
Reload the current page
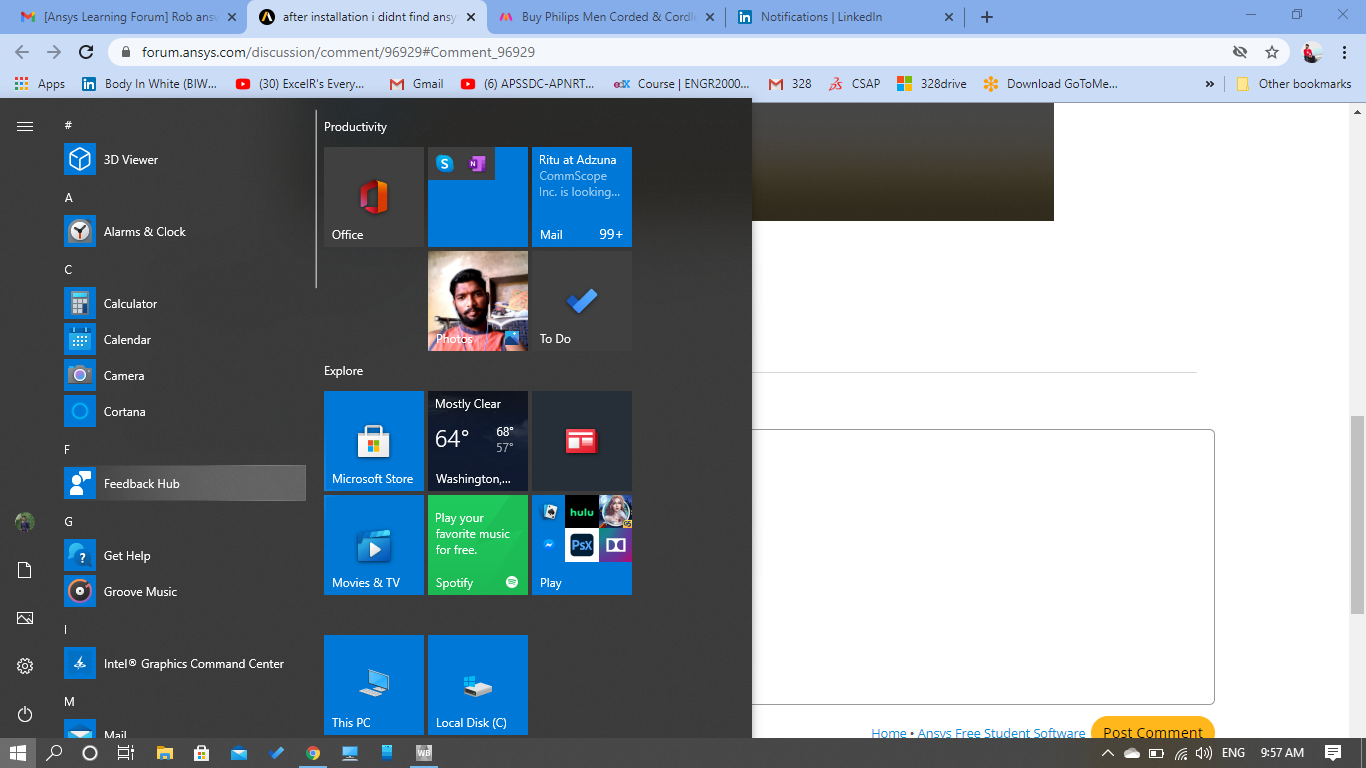point(86,52)
